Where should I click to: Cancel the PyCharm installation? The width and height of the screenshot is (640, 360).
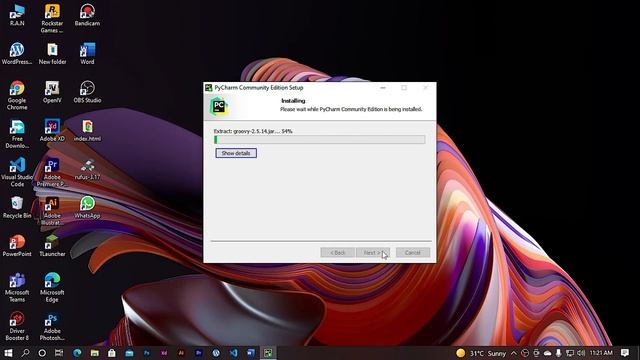pyautogui.click(x=413, y=253)
